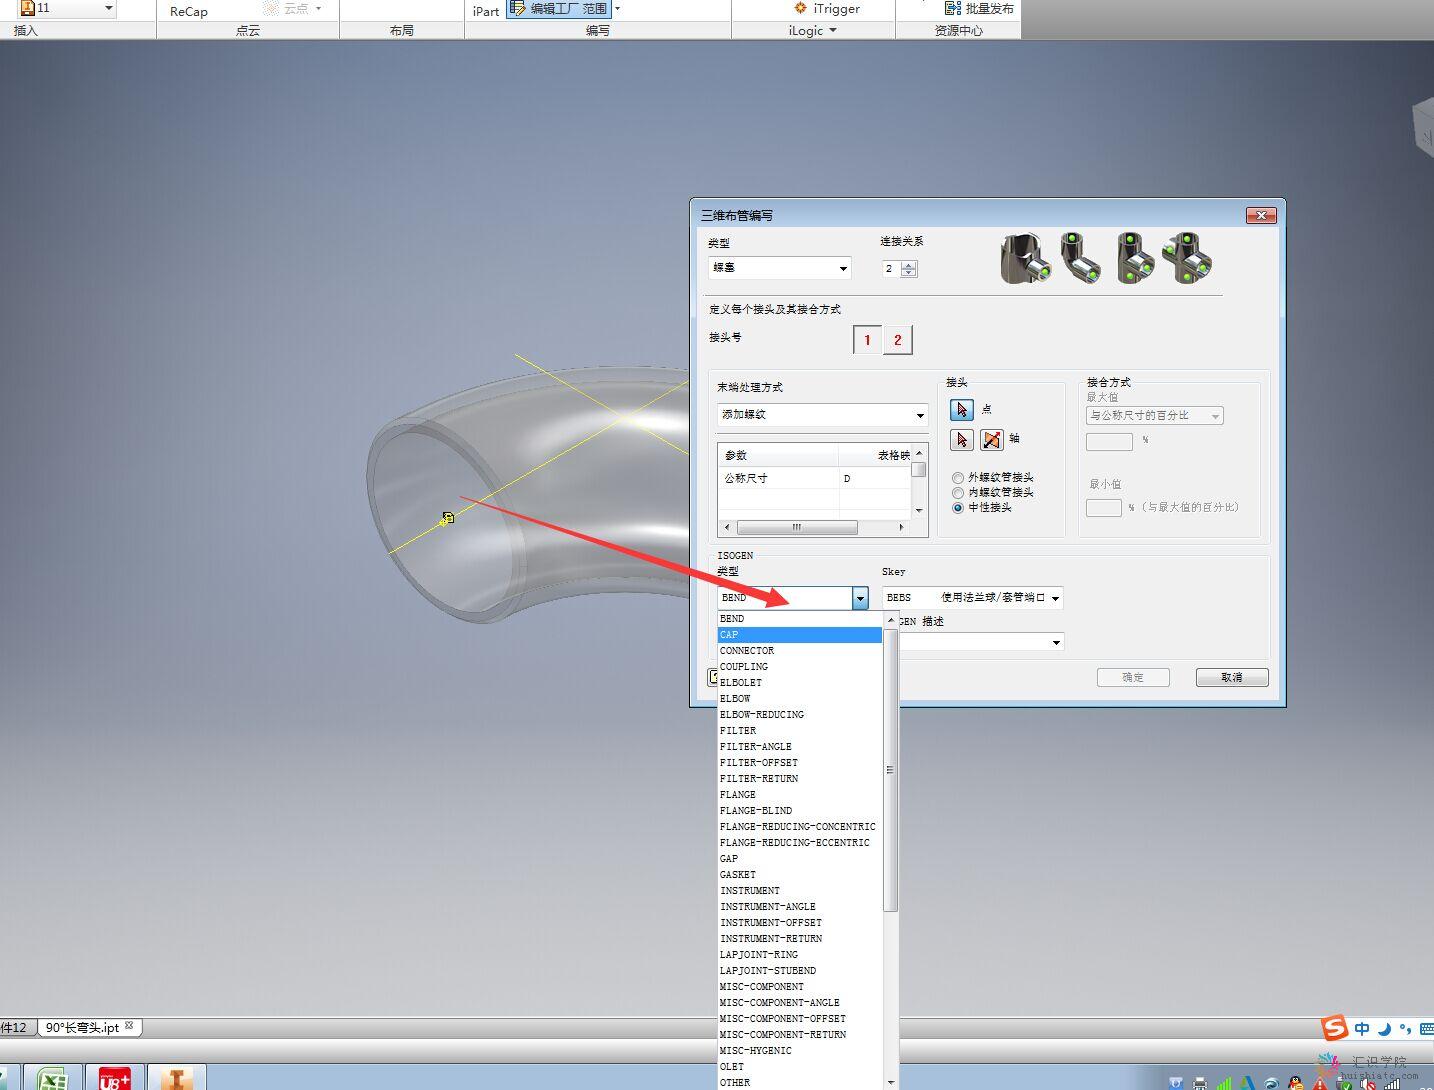Click the 公称尺寸 parameter cell
The height and width of the screenshot is (1090, 1434).
778,479
